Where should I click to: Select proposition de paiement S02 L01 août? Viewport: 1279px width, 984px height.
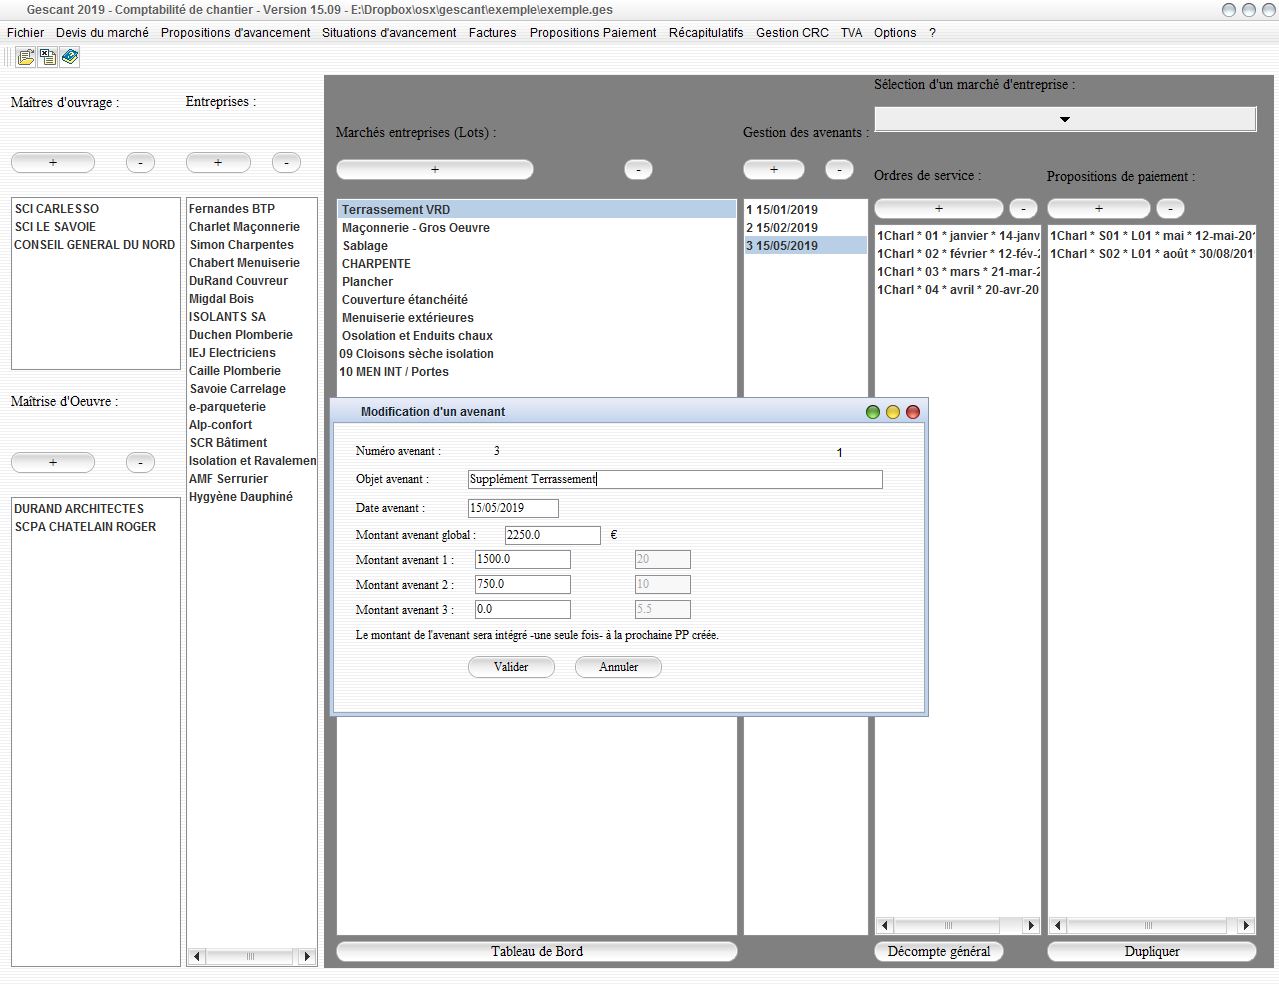coord(1151,254)
